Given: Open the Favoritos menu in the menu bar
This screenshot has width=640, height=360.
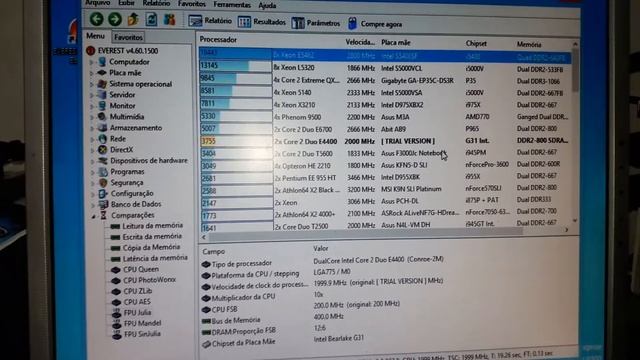Looking at the screenshot, I should point(191,4).
